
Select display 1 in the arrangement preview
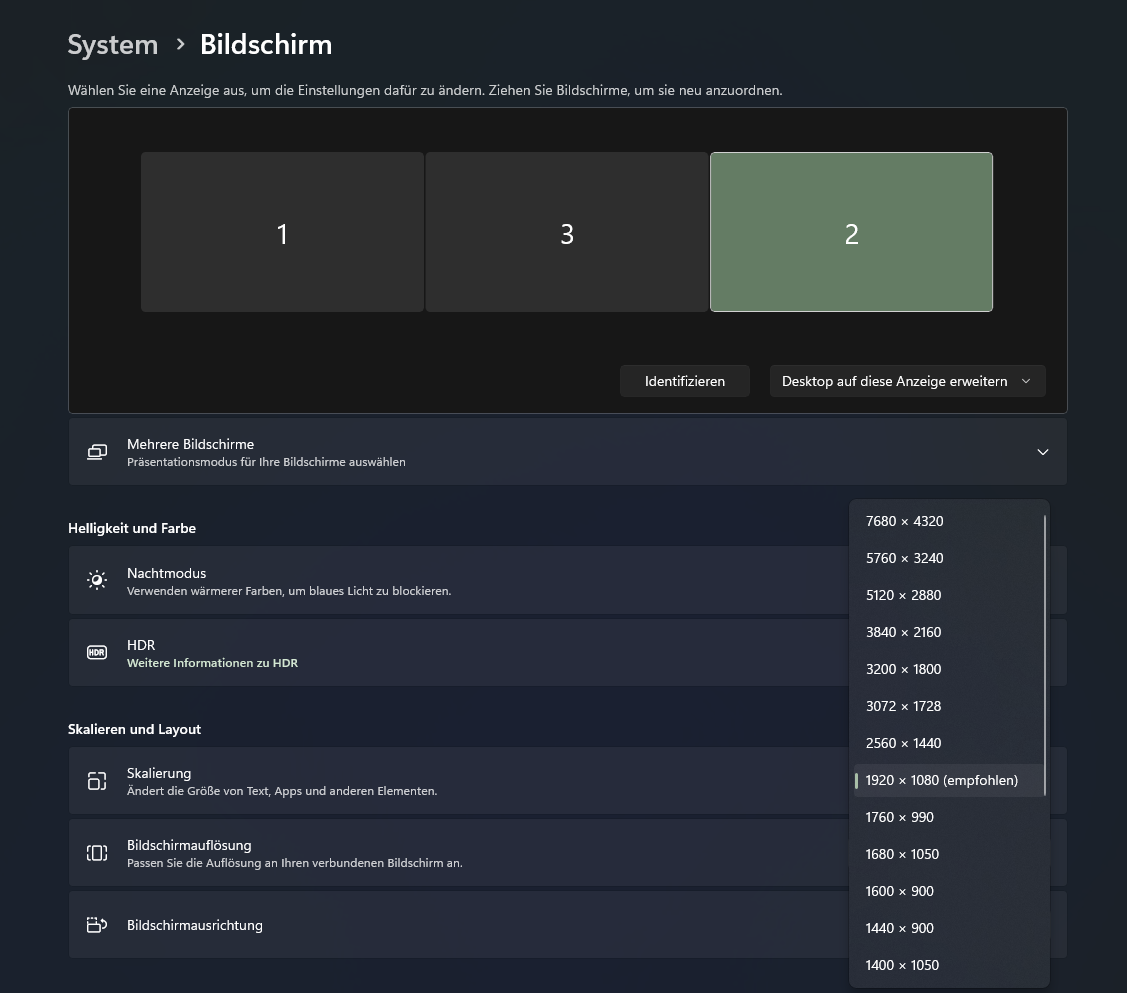[282, 232]
